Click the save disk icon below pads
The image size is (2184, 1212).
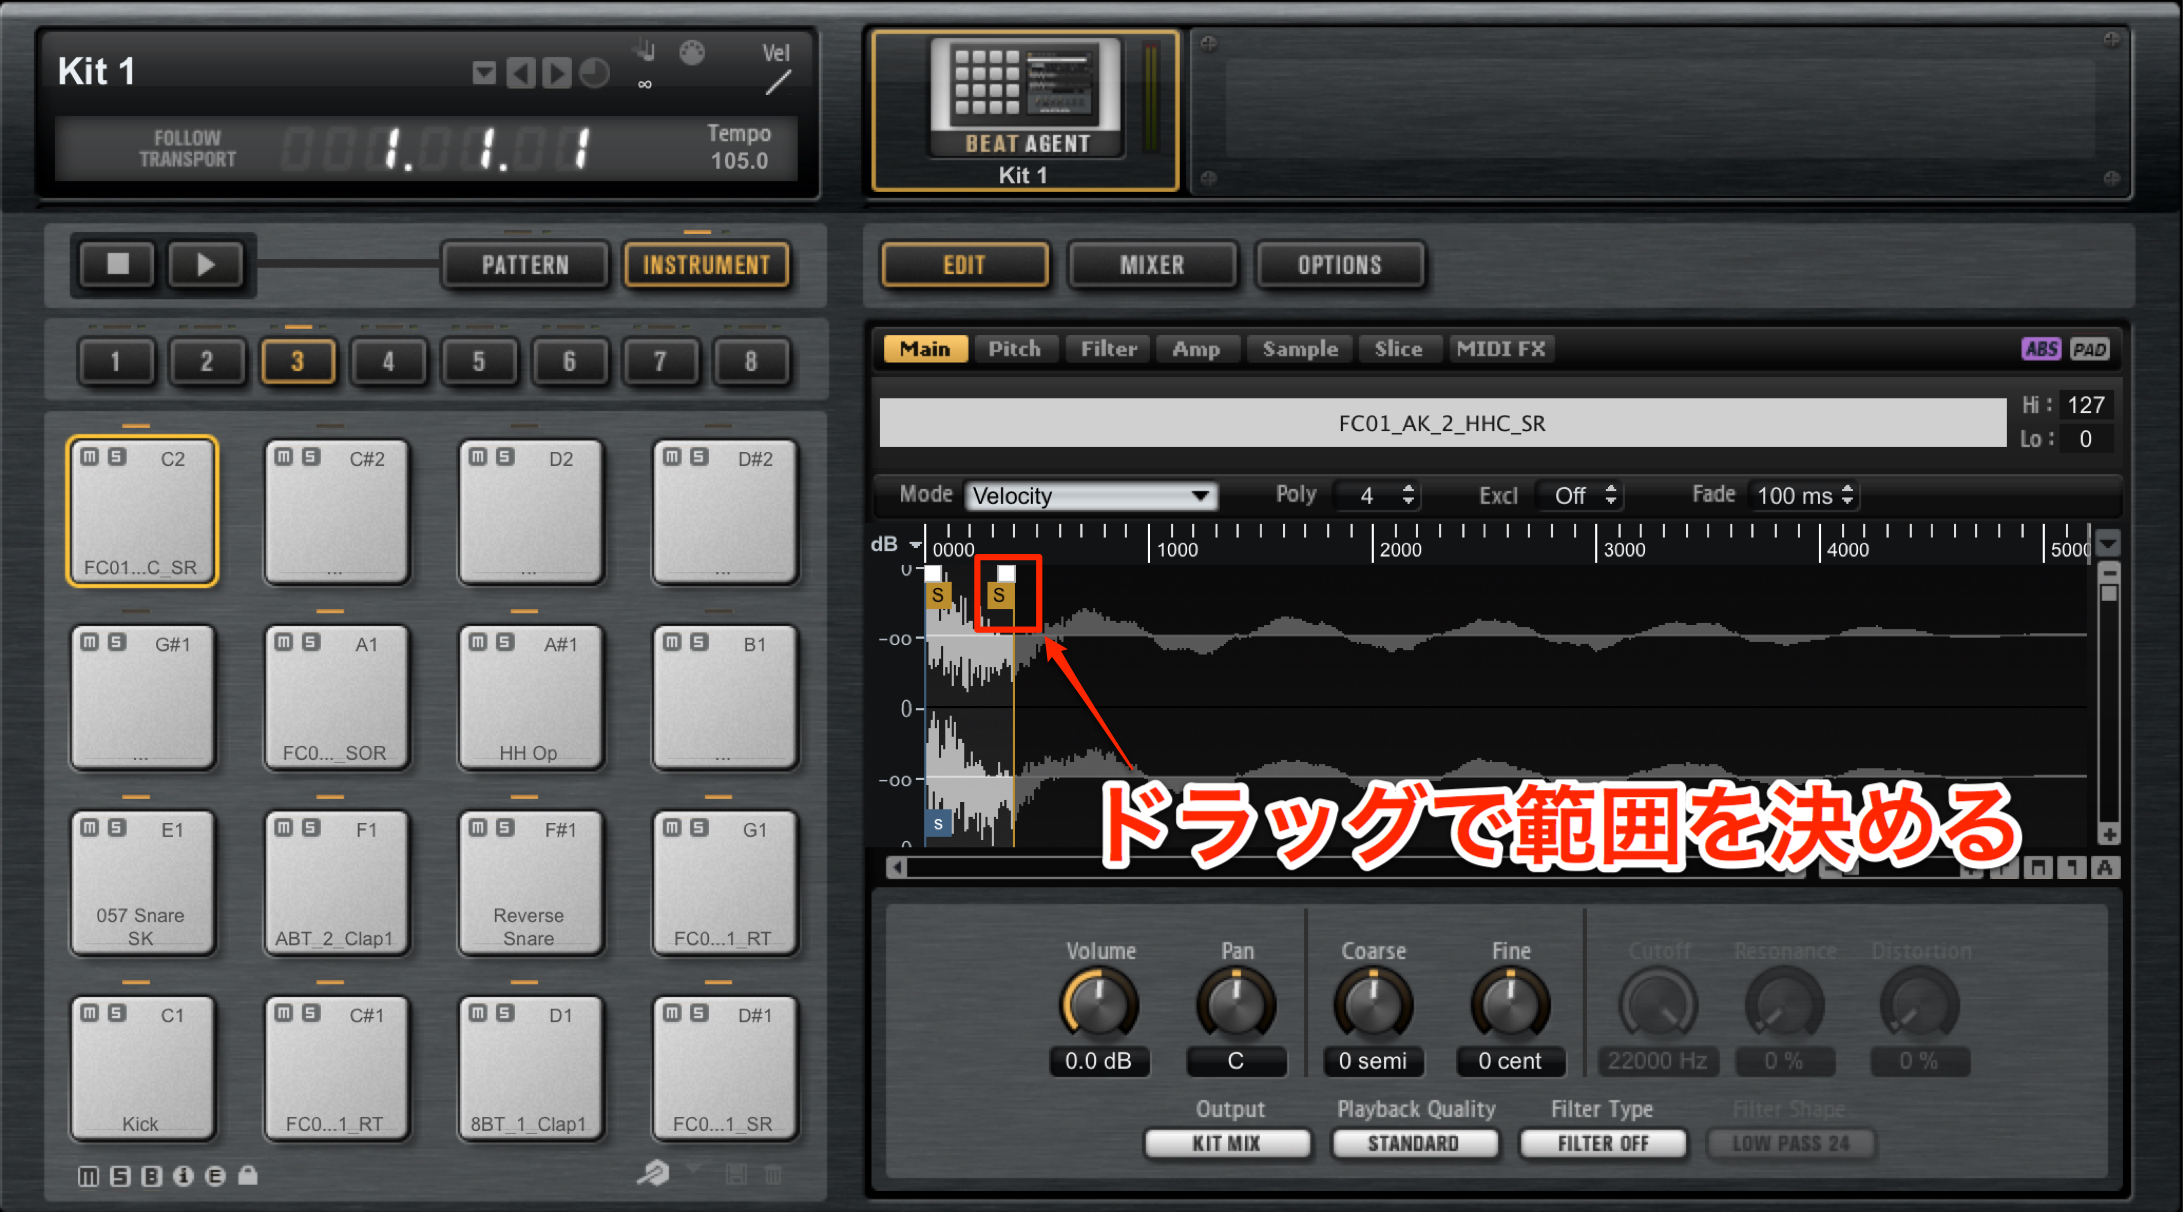(736, 1174)
